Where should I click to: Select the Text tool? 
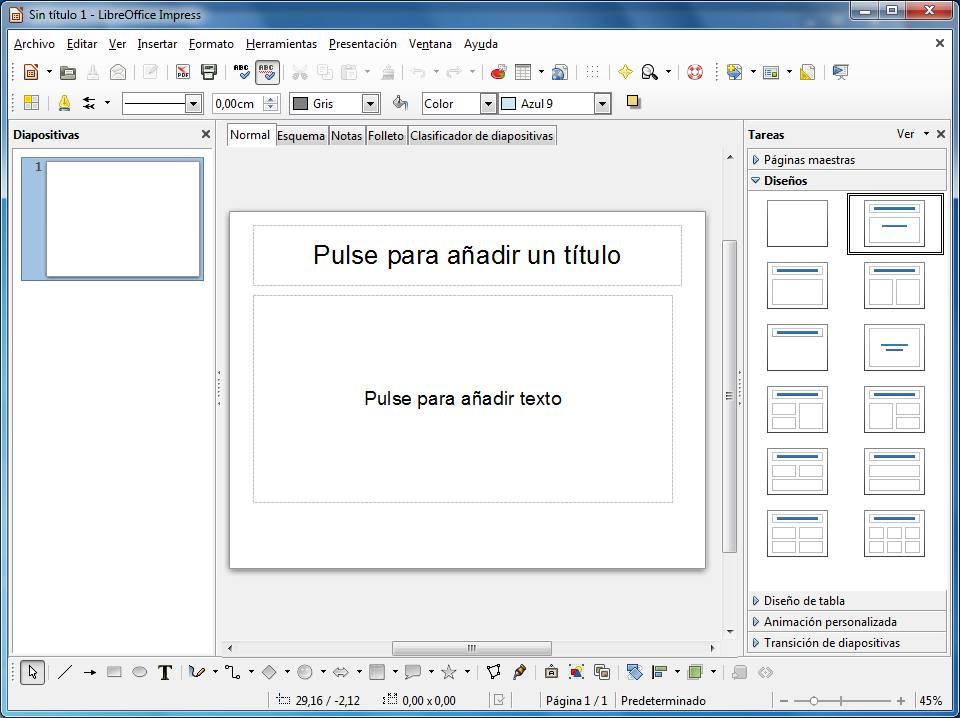[165, 672]
